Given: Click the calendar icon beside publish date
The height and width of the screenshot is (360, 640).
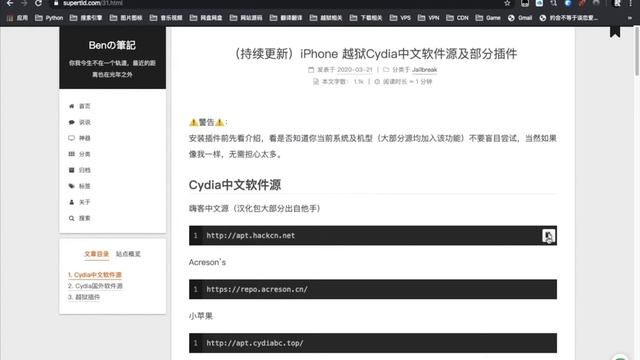Looking at the screenshot, I should click(x=311, y=70).
